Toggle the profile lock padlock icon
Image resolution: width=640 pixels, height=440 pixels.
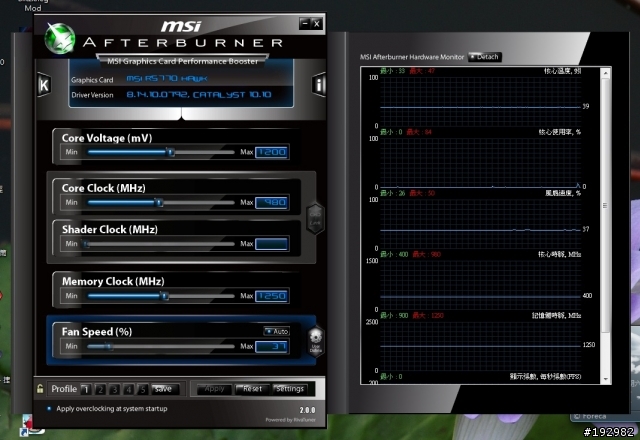40,389
